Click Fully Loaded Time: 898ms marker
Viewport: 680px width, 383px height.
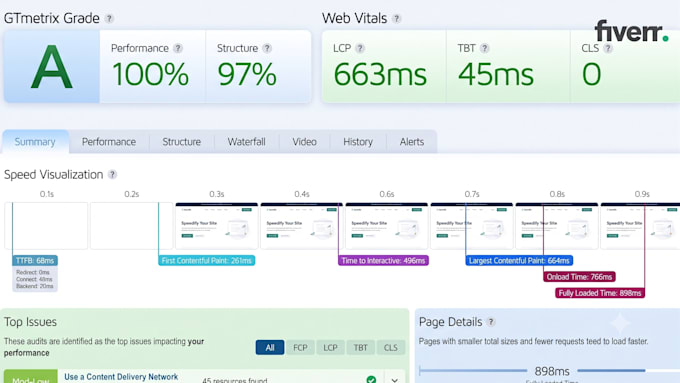(x=600, y=293)
